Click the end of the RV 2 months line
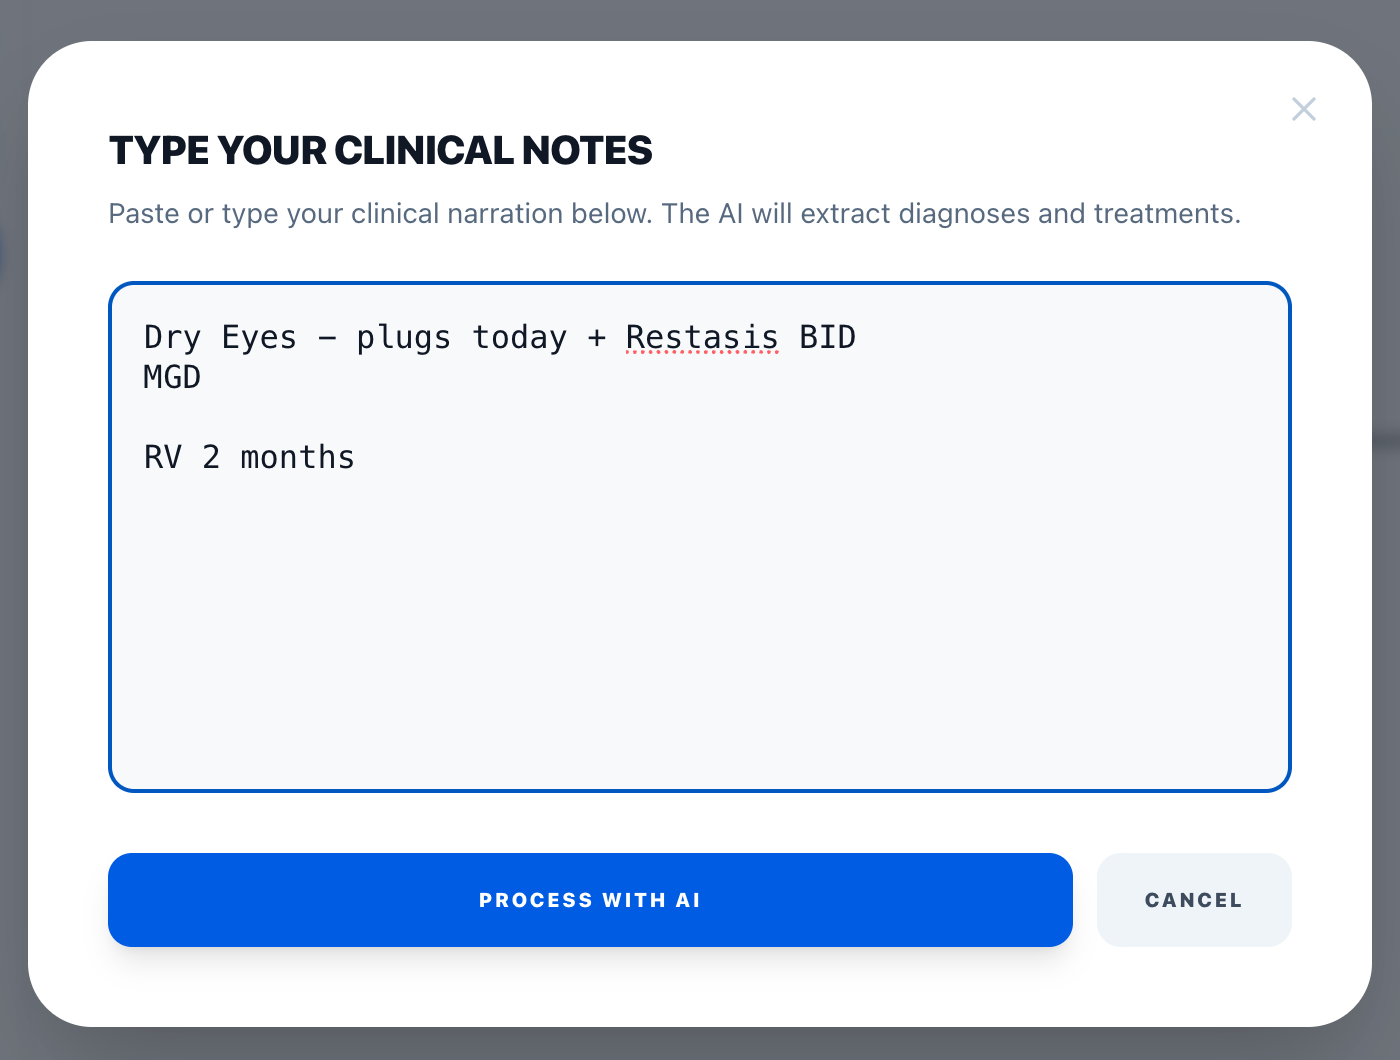The width and height of the screenshot is (1400, 1060). pos(360,457)
